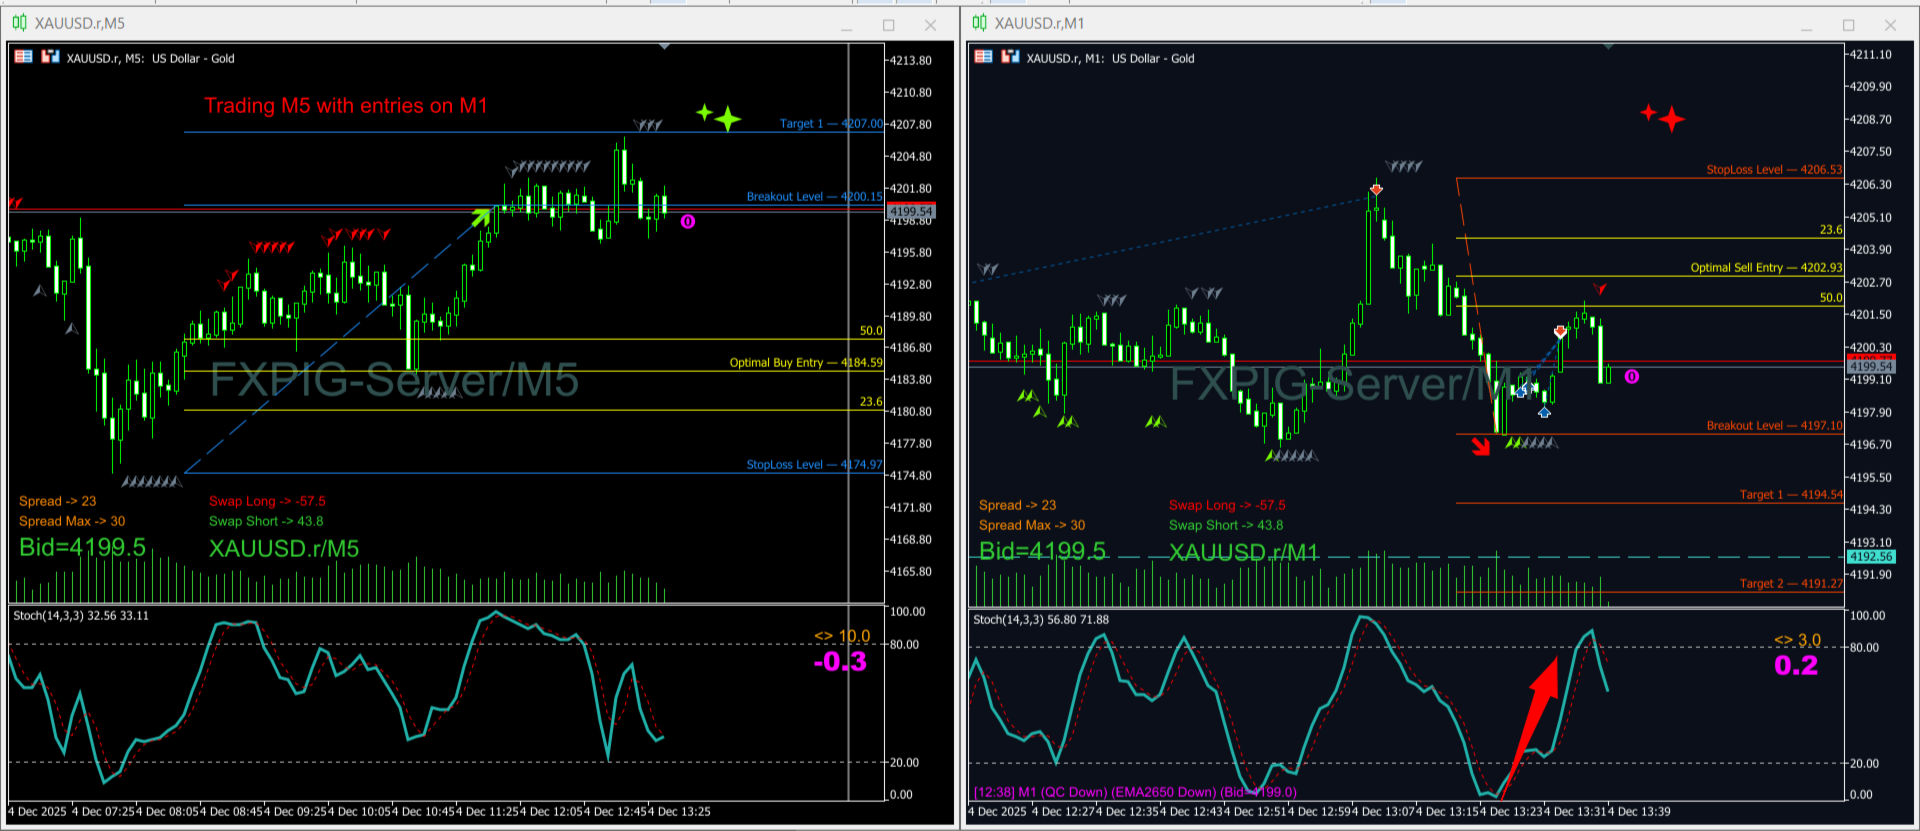The image size is (1920, 831).
Task: Click the 'Stoch(14,3,3) 32.56 33.11' indicator label
Action: pos(81,615)
